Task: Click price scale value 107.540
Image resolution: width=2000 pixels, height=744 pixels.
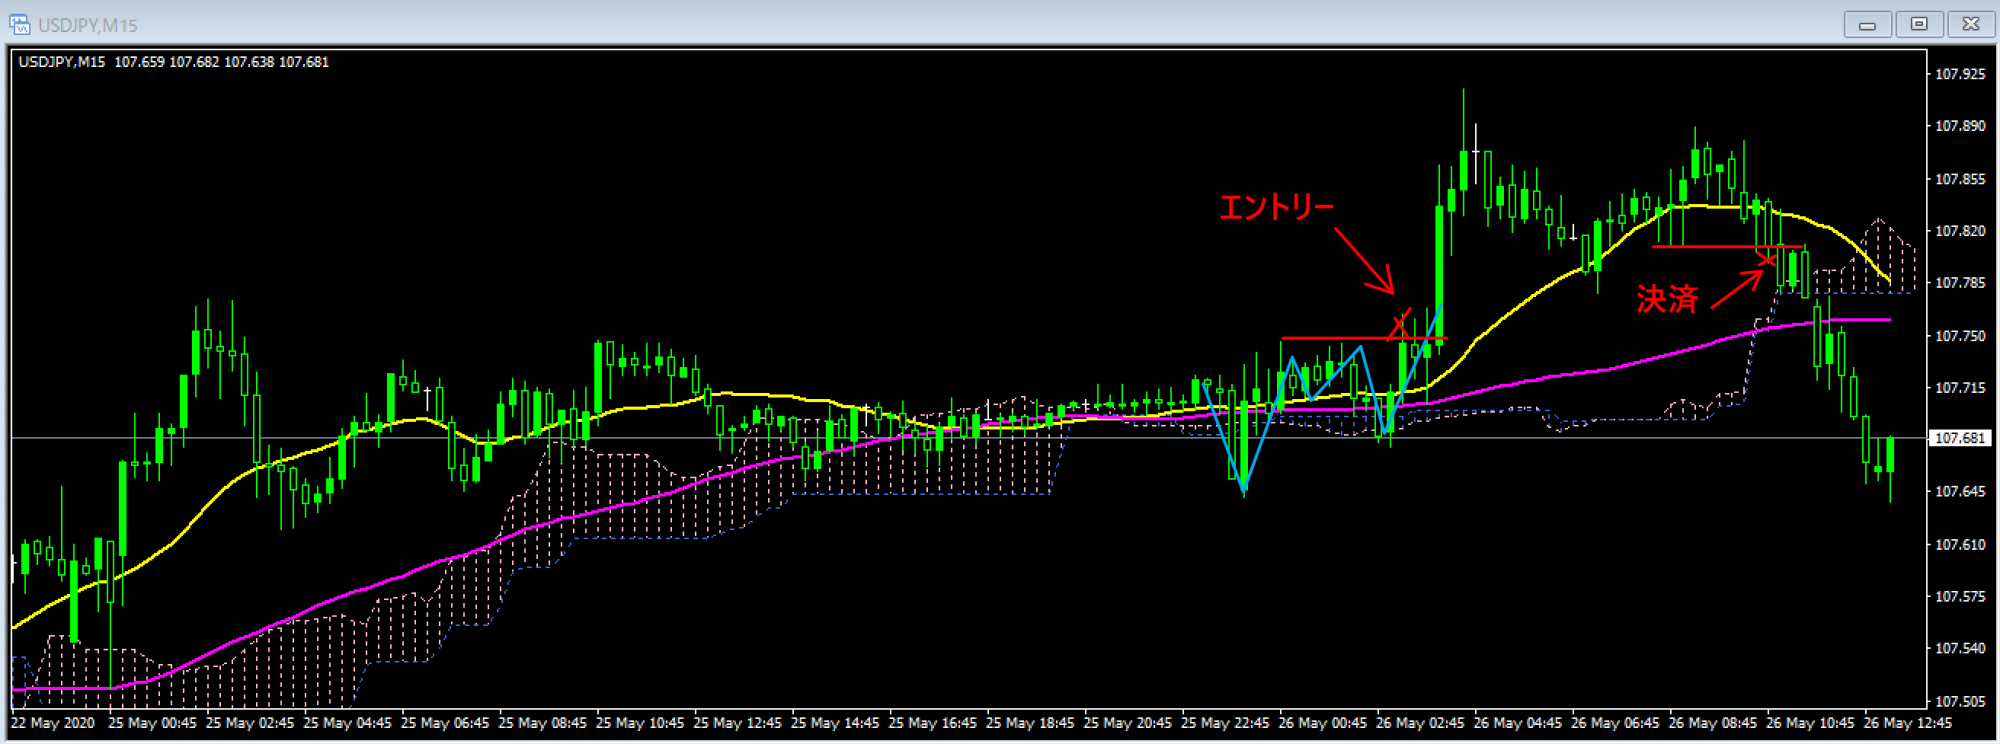Action: [1960, 649]
